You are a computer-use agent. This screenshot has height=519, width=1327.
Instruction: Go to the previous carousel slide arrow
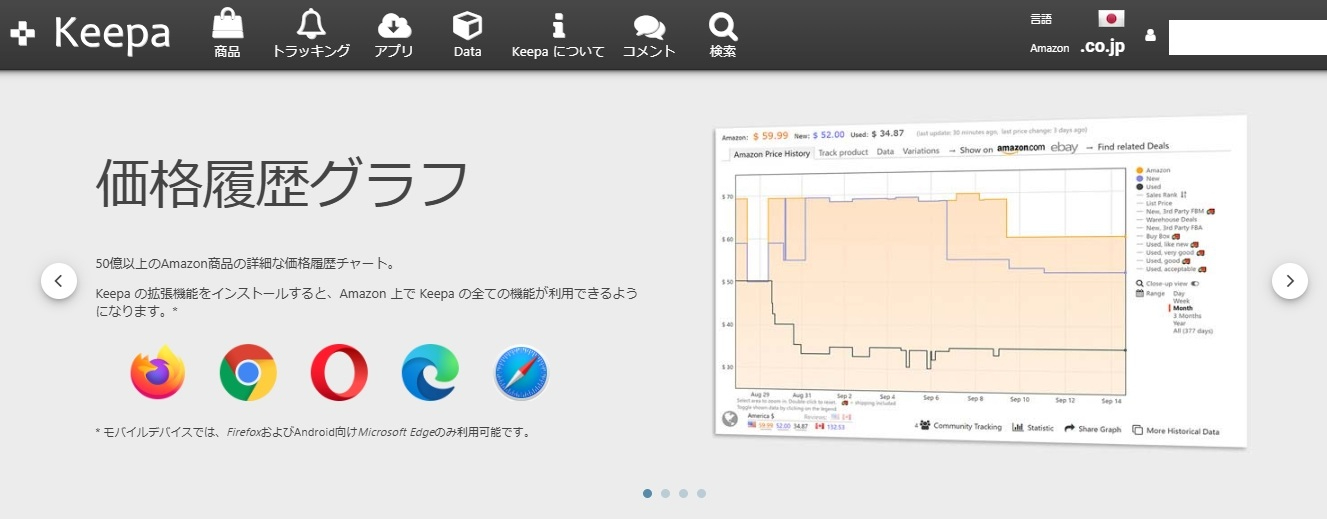(x=59, y=281)
